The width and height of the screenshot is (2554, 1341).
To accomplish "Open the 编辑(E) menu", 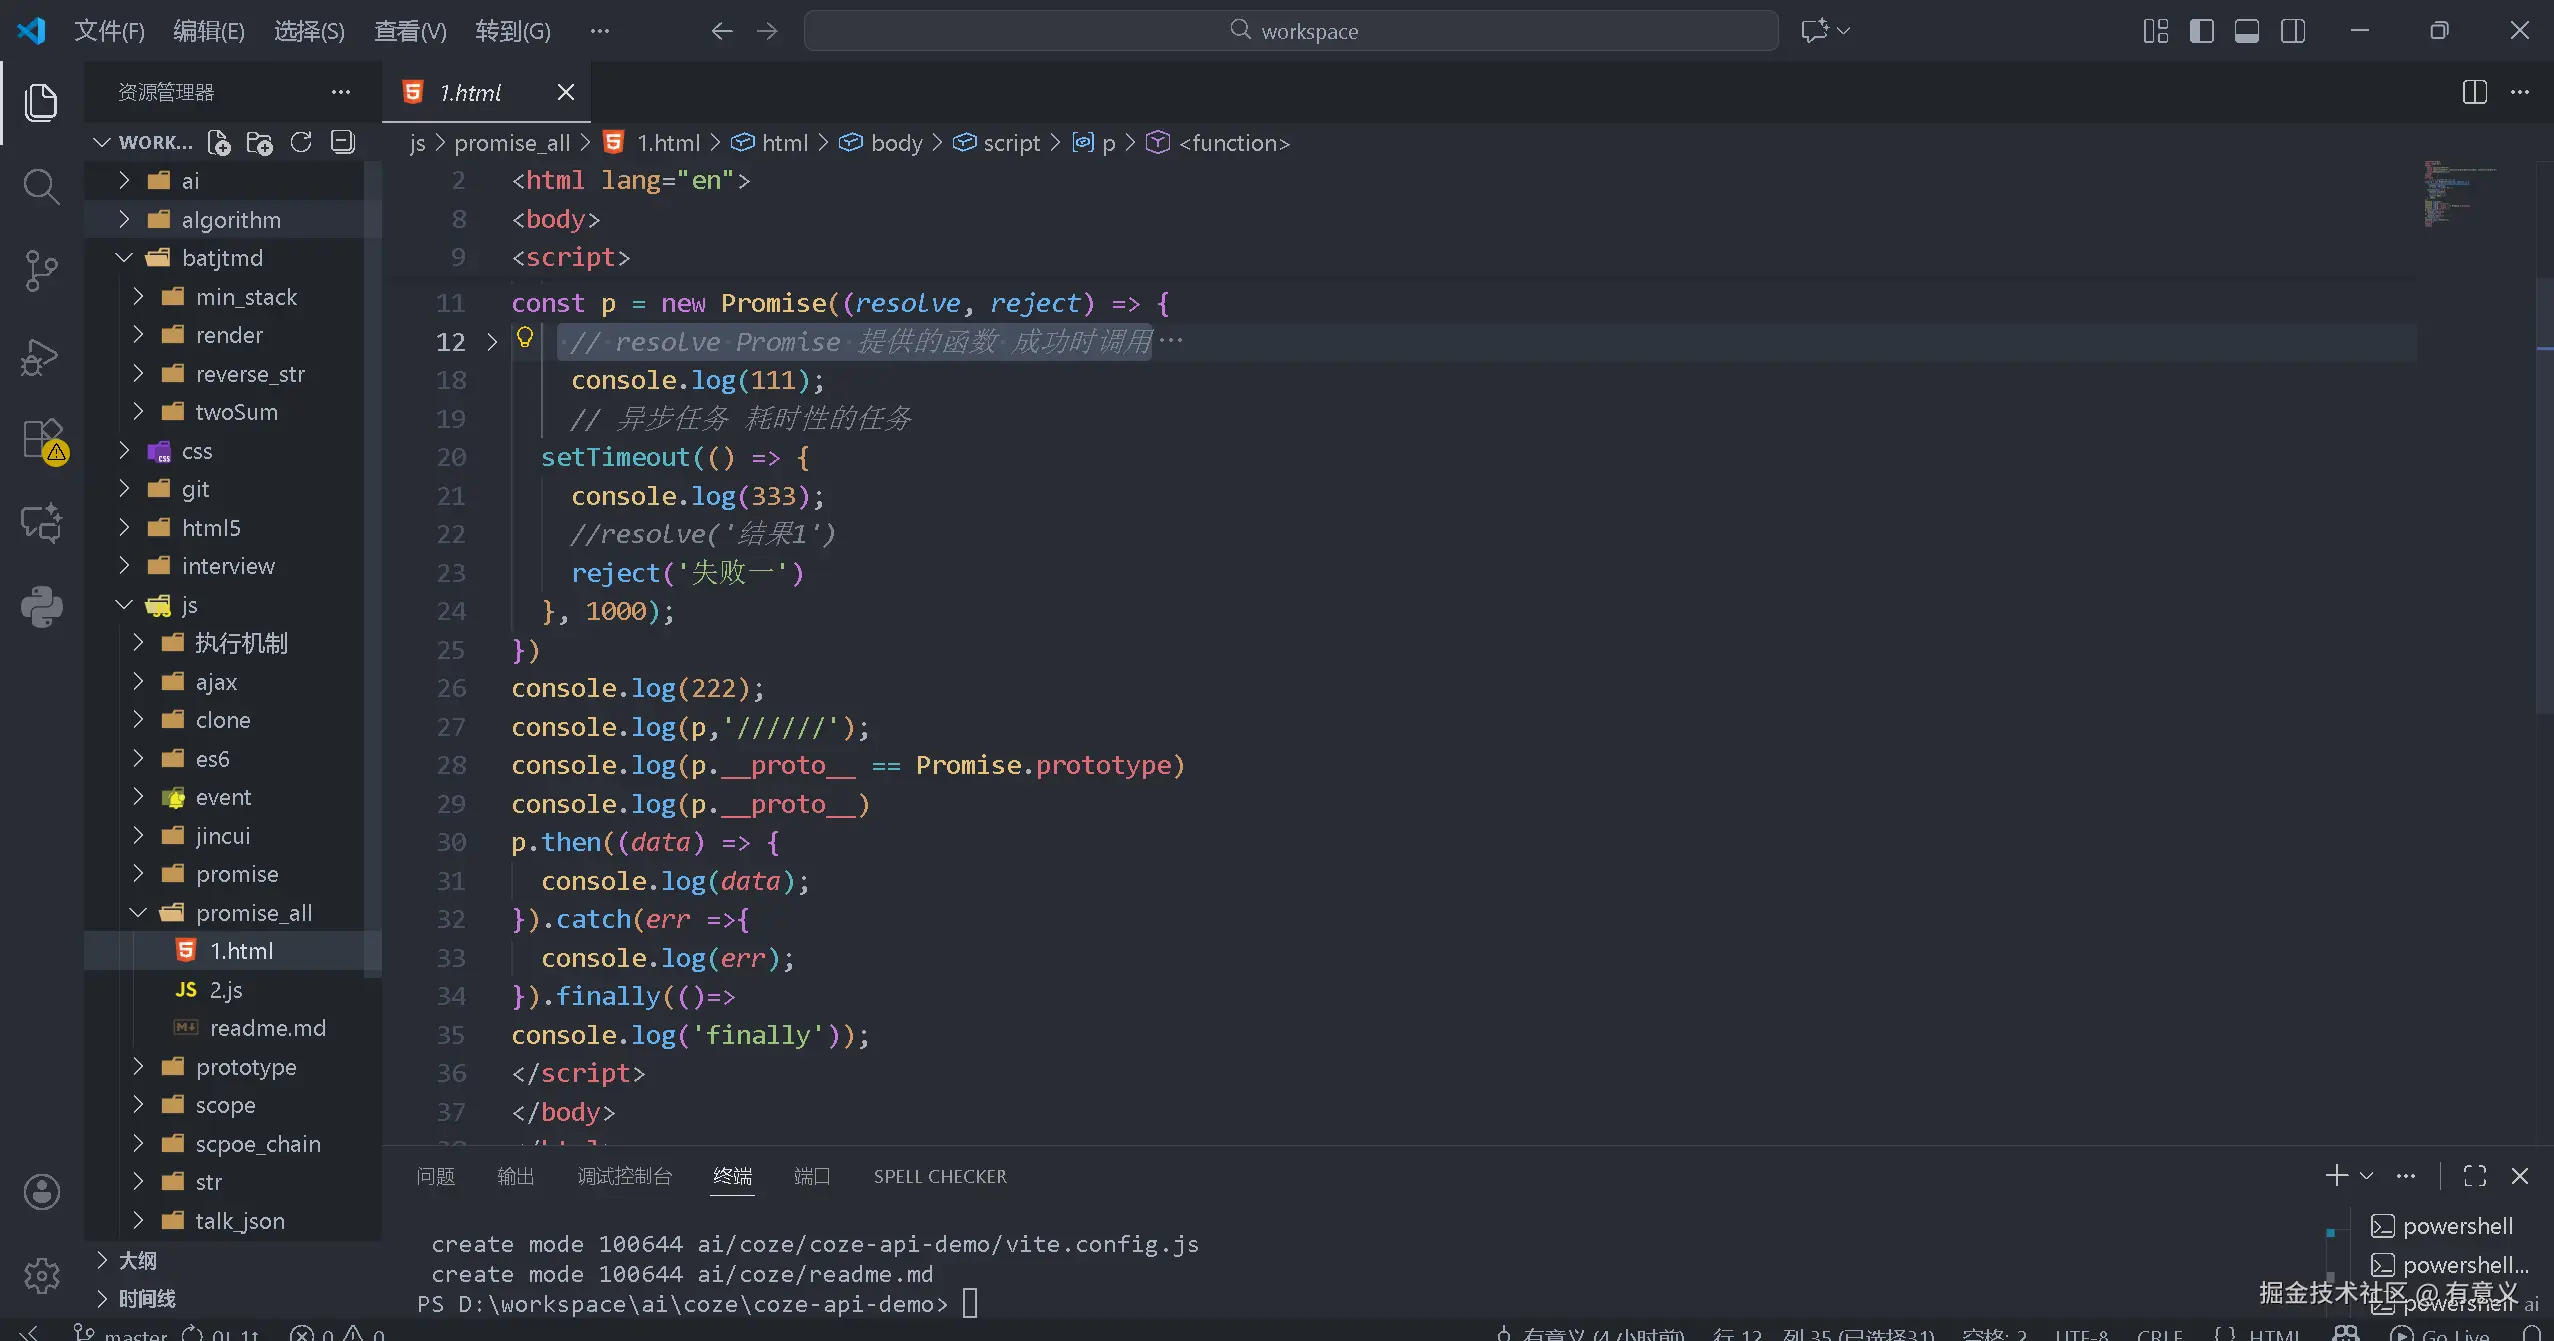I will point(208,31).
